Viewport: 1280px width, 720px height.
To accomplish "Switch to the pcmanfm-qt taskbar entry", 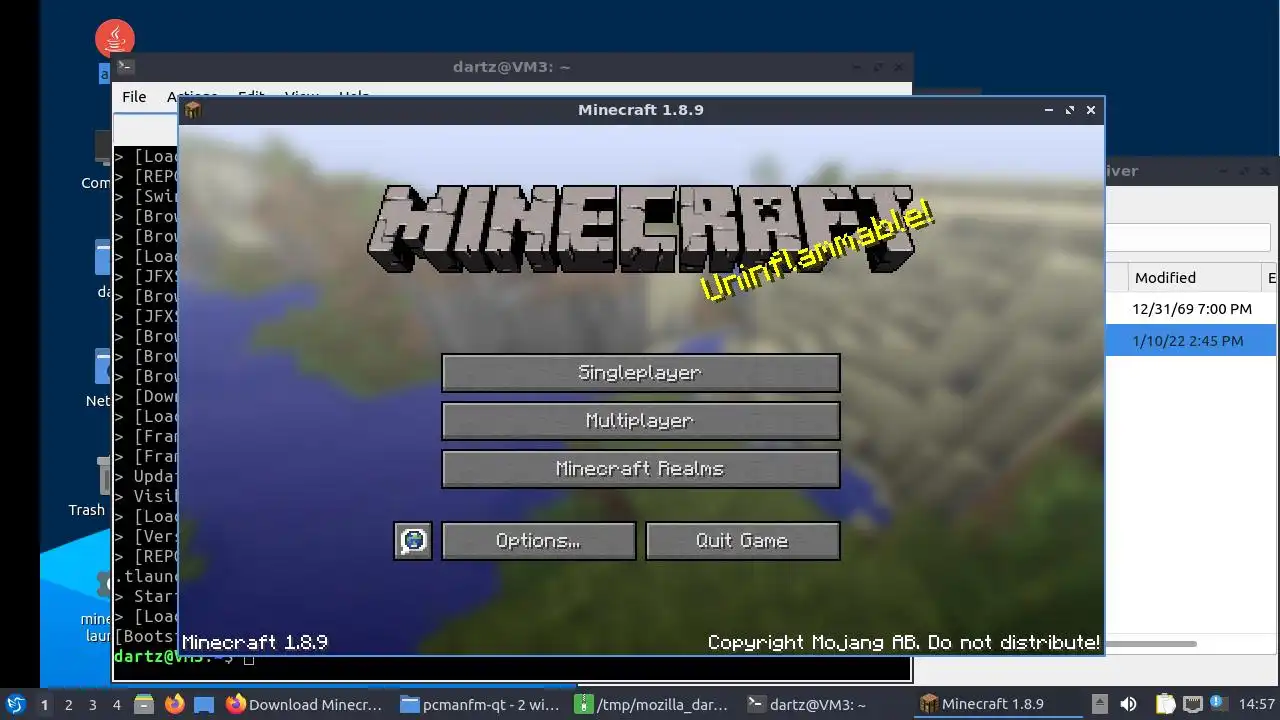I will point(482,704).
